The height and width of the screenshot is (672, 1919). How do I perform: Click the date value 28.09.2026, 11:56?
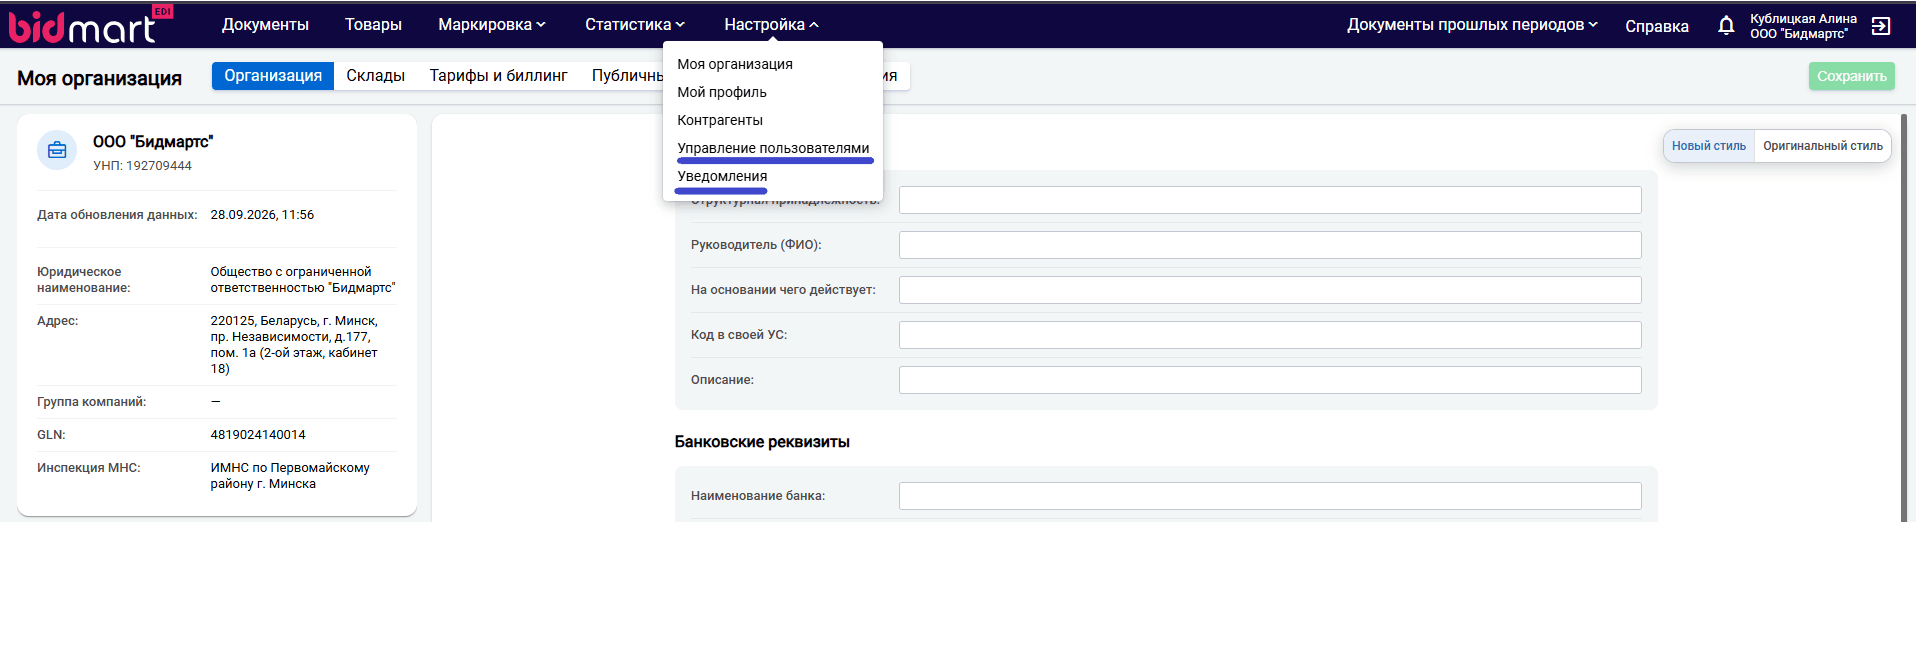click(x=262, y=215)
